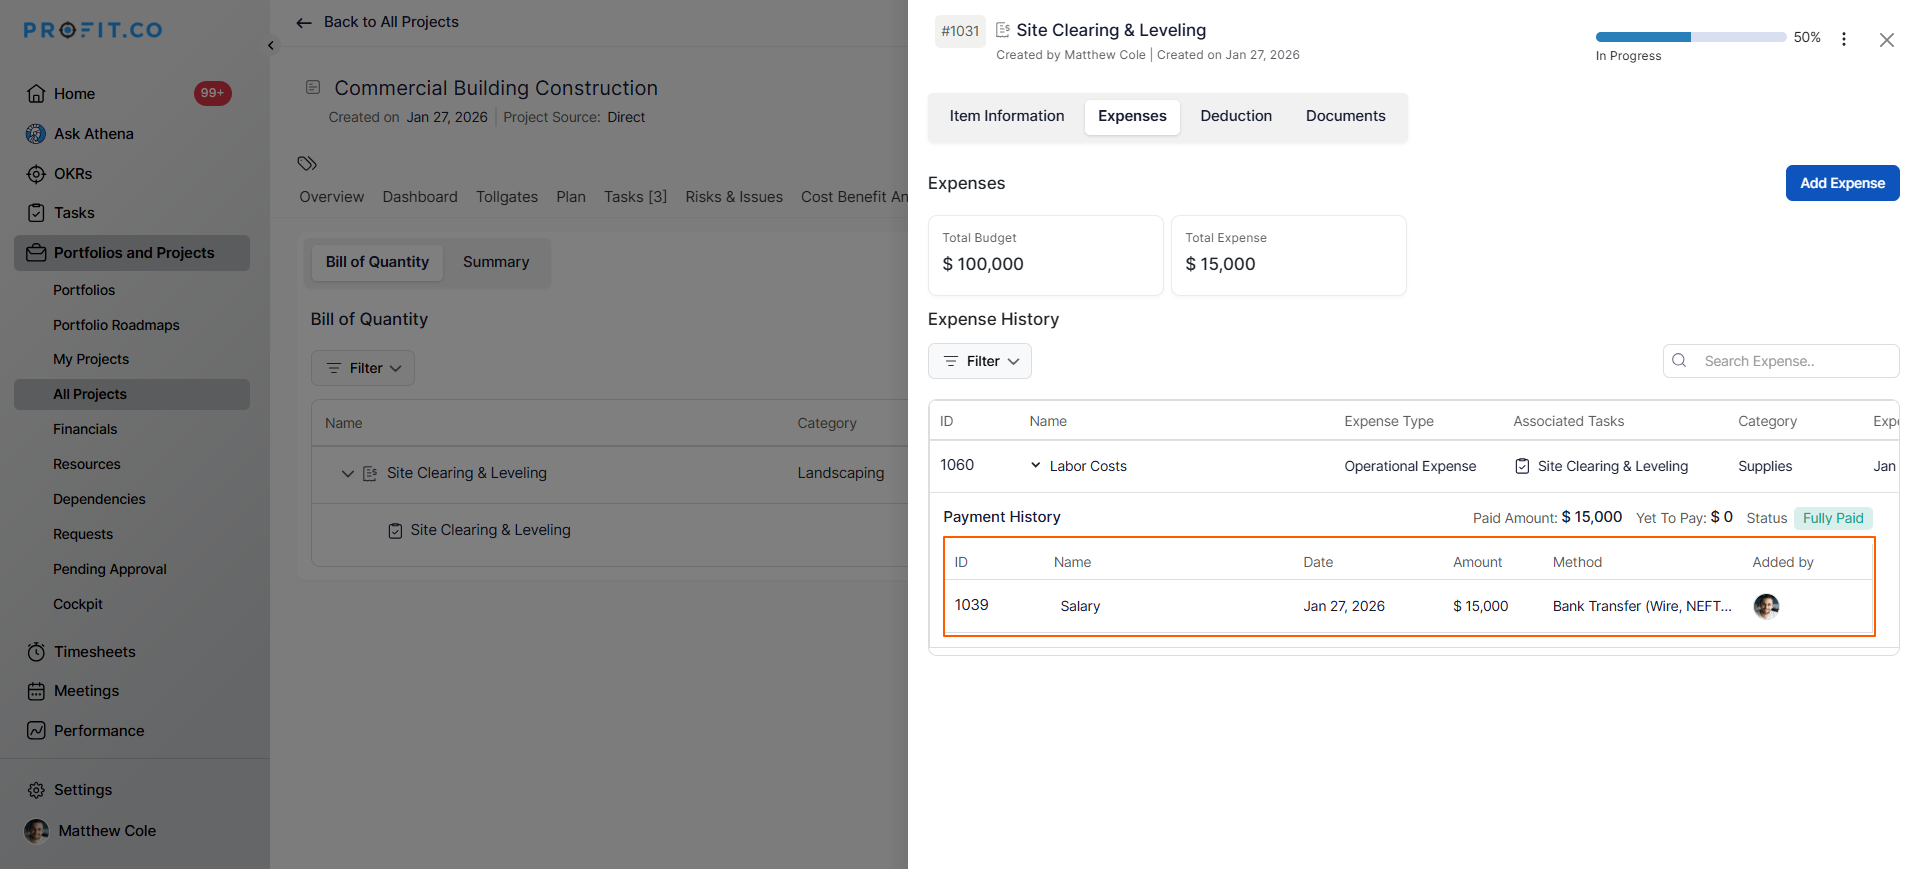This screenshot has height=869, width=1920.
Task: Click the Add Expense button
Action: click(x=1842, y=183)
